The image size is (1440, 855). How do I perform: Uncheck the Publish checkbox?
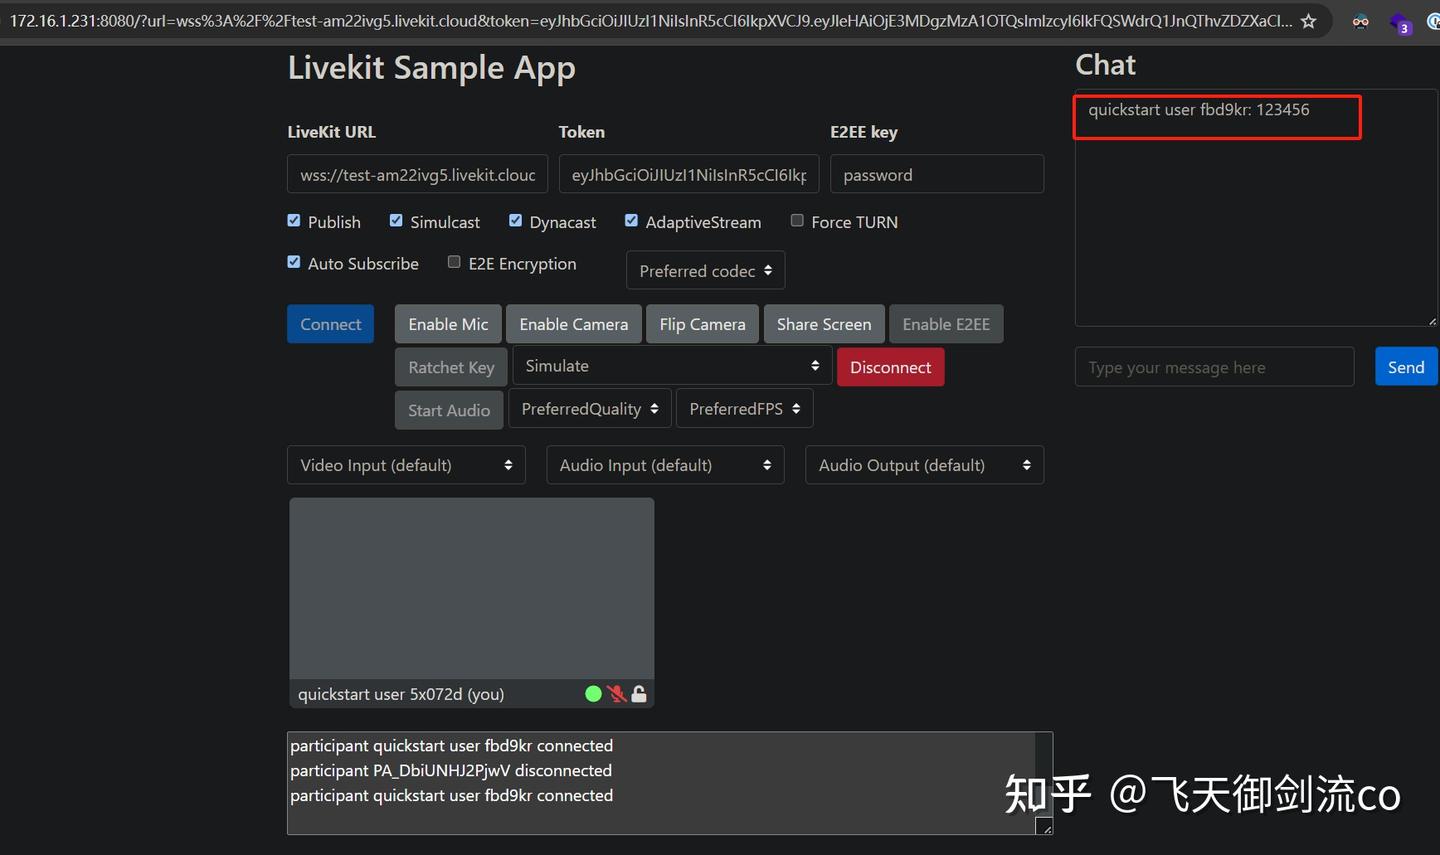click(294, 221)
